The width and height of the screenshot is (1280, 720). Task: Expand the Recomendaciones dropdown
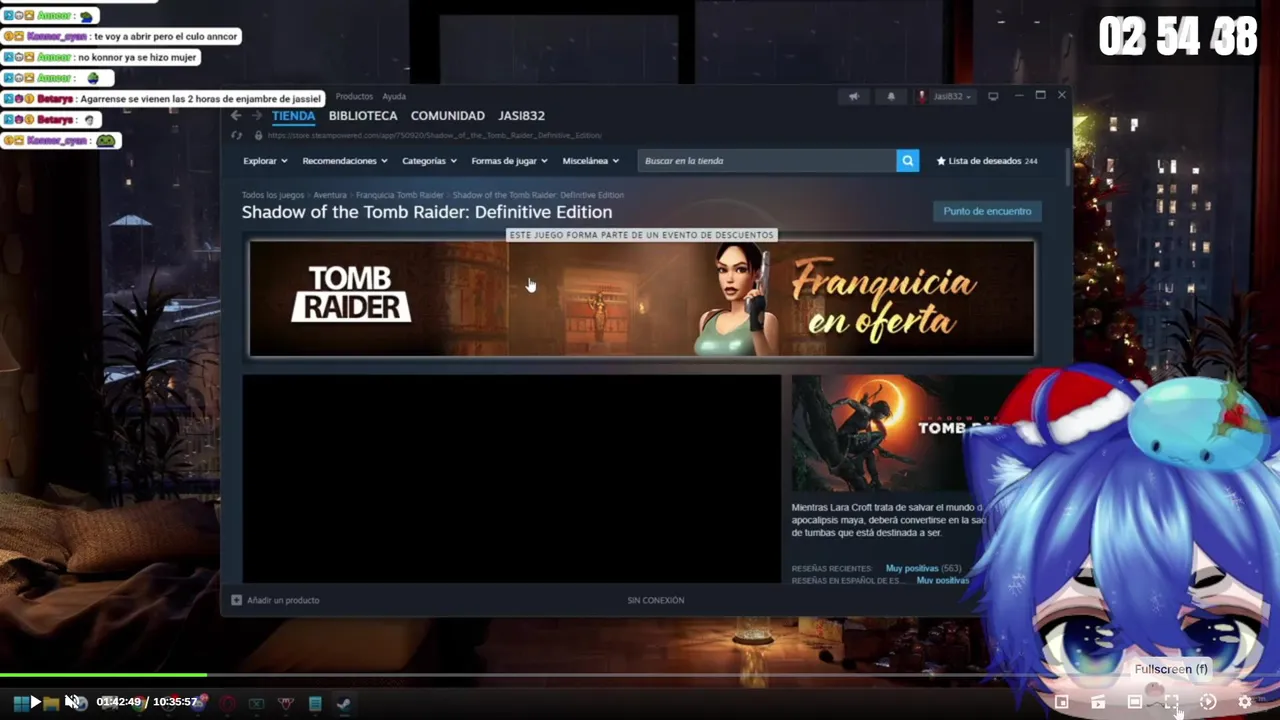[x=345, y=161]
